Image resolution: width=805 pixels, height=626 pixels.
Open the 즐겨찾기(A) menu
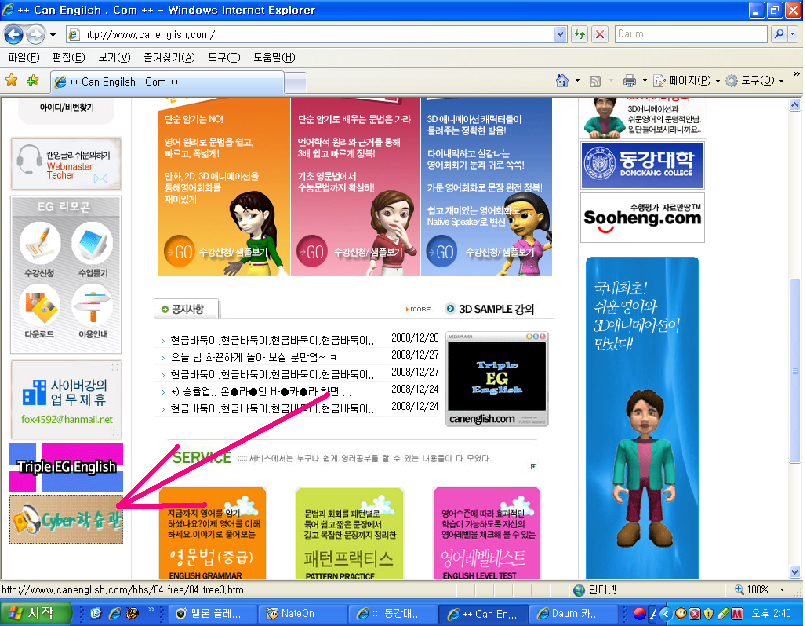pyautogui.click(x=168, y=57)
